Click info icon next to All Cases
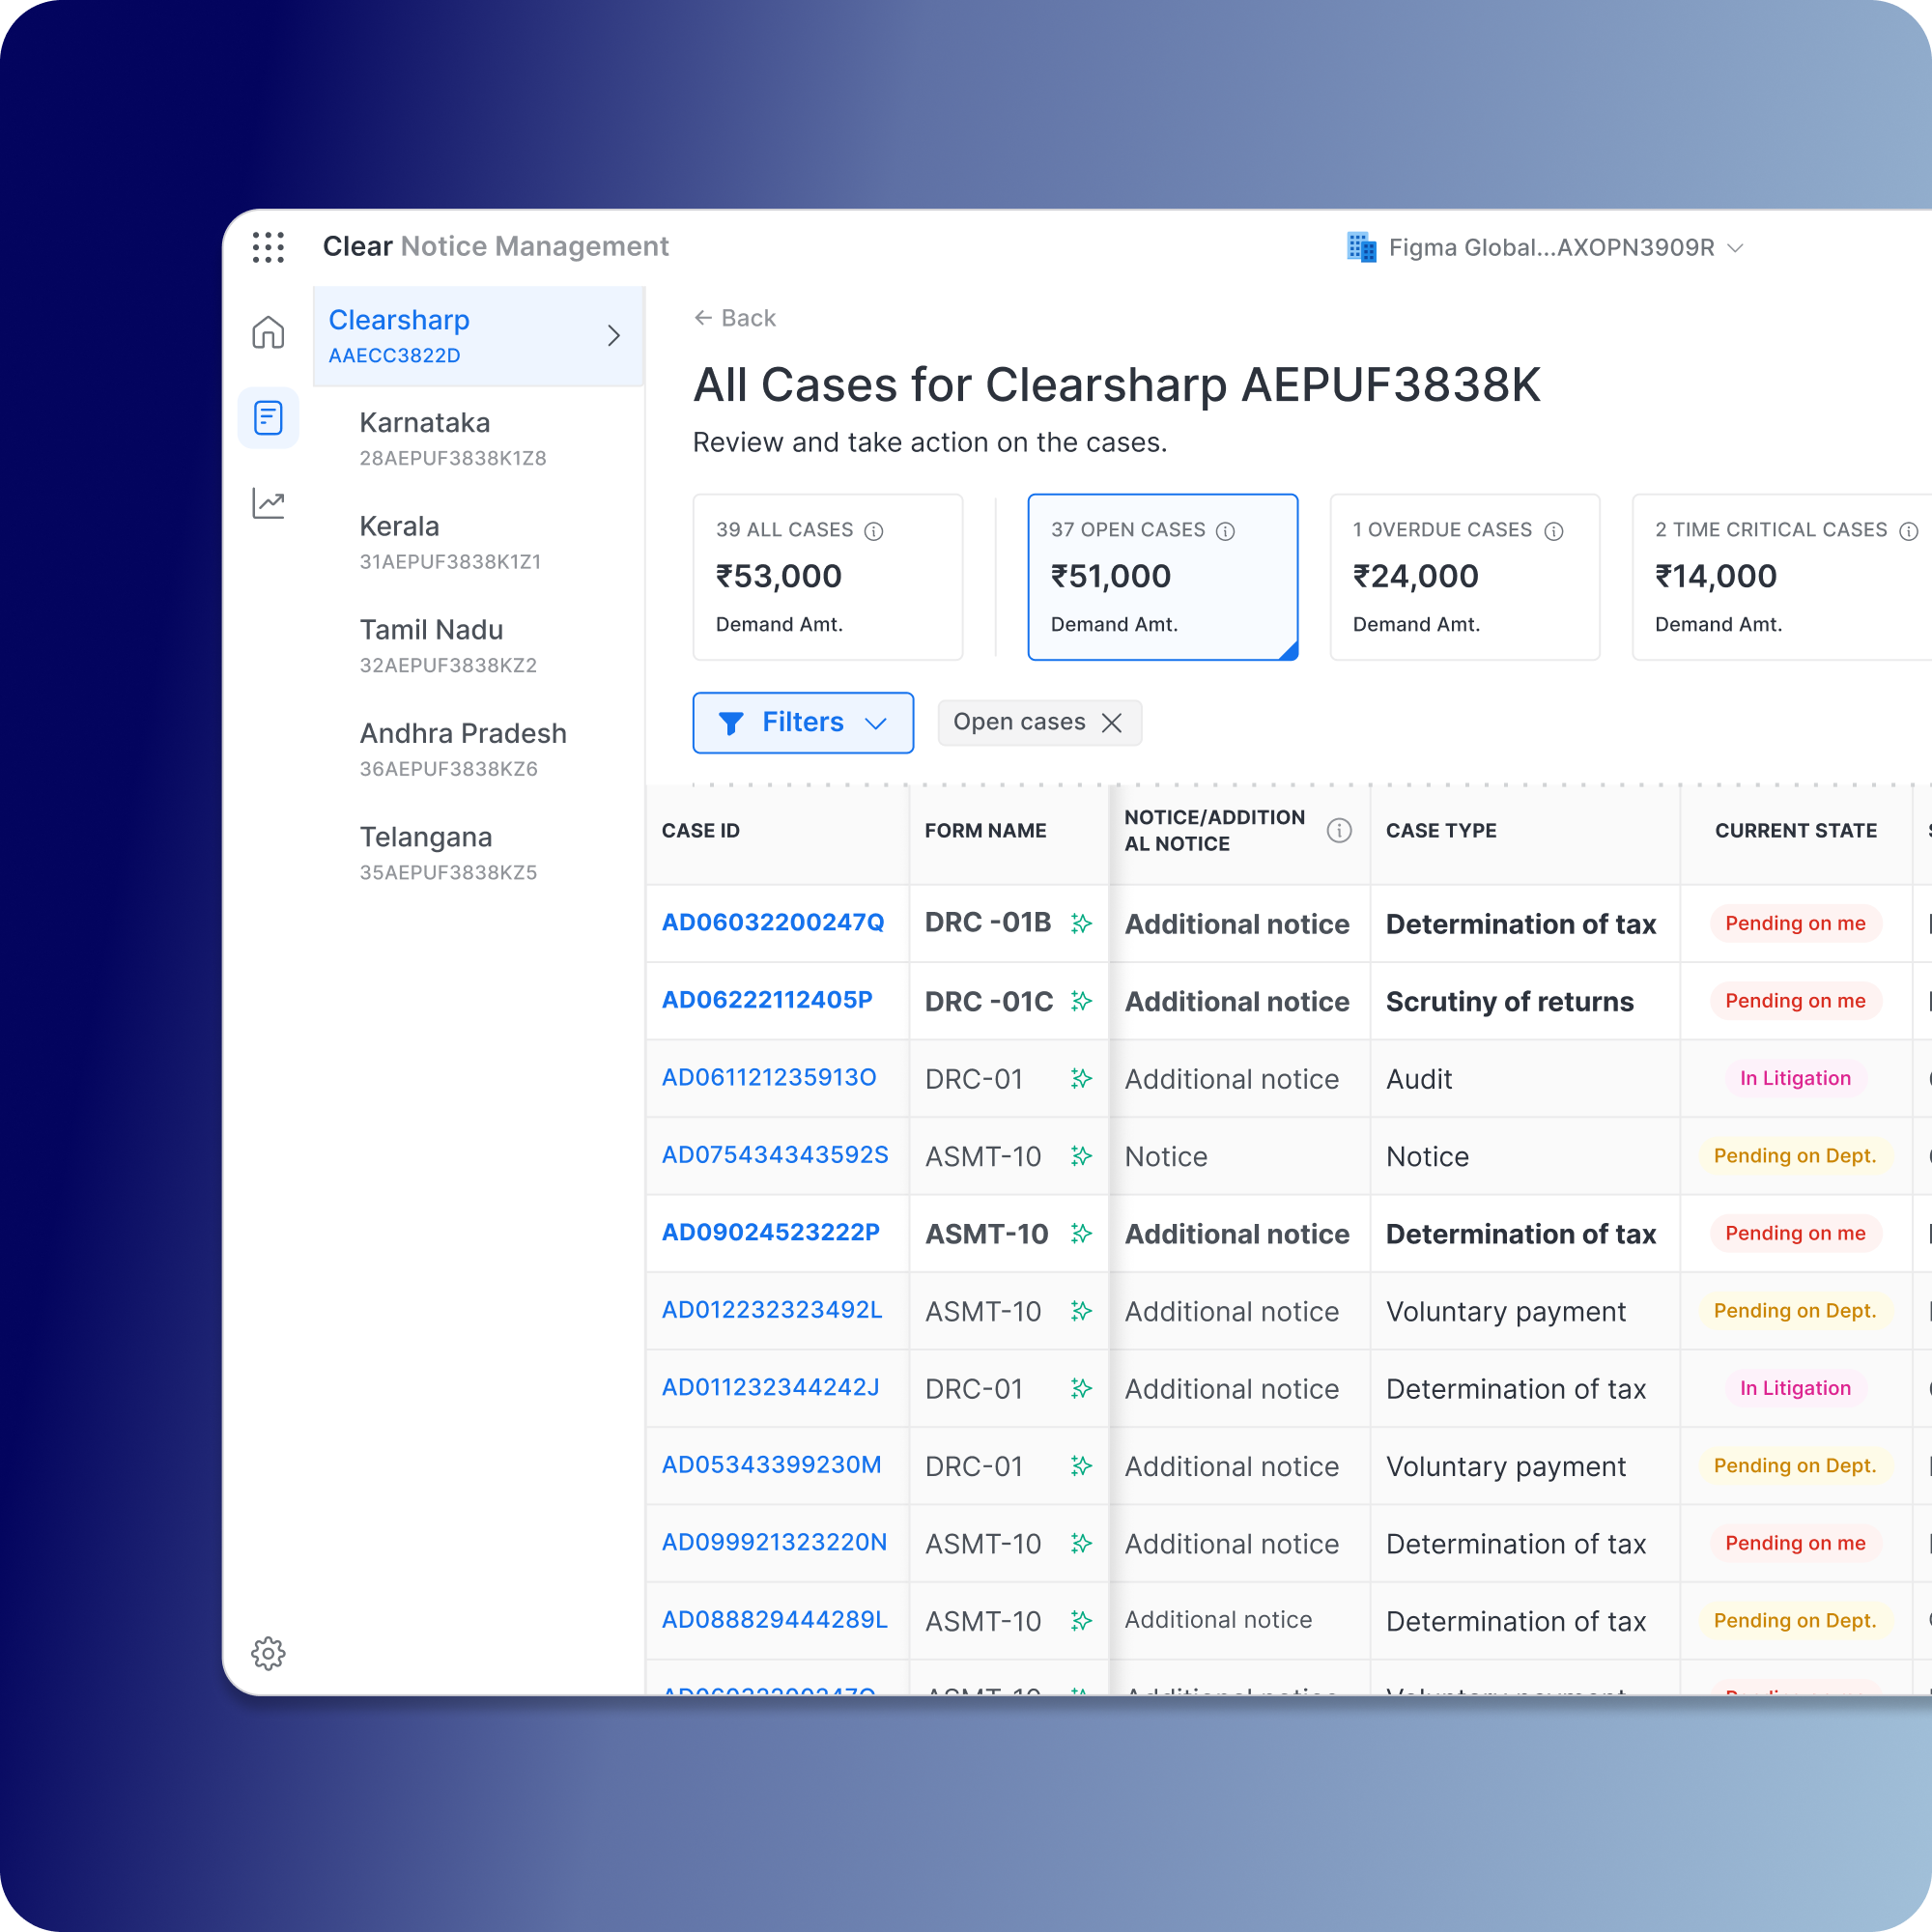Viewport: 1932px width, 1932px height. coord(874,531)
